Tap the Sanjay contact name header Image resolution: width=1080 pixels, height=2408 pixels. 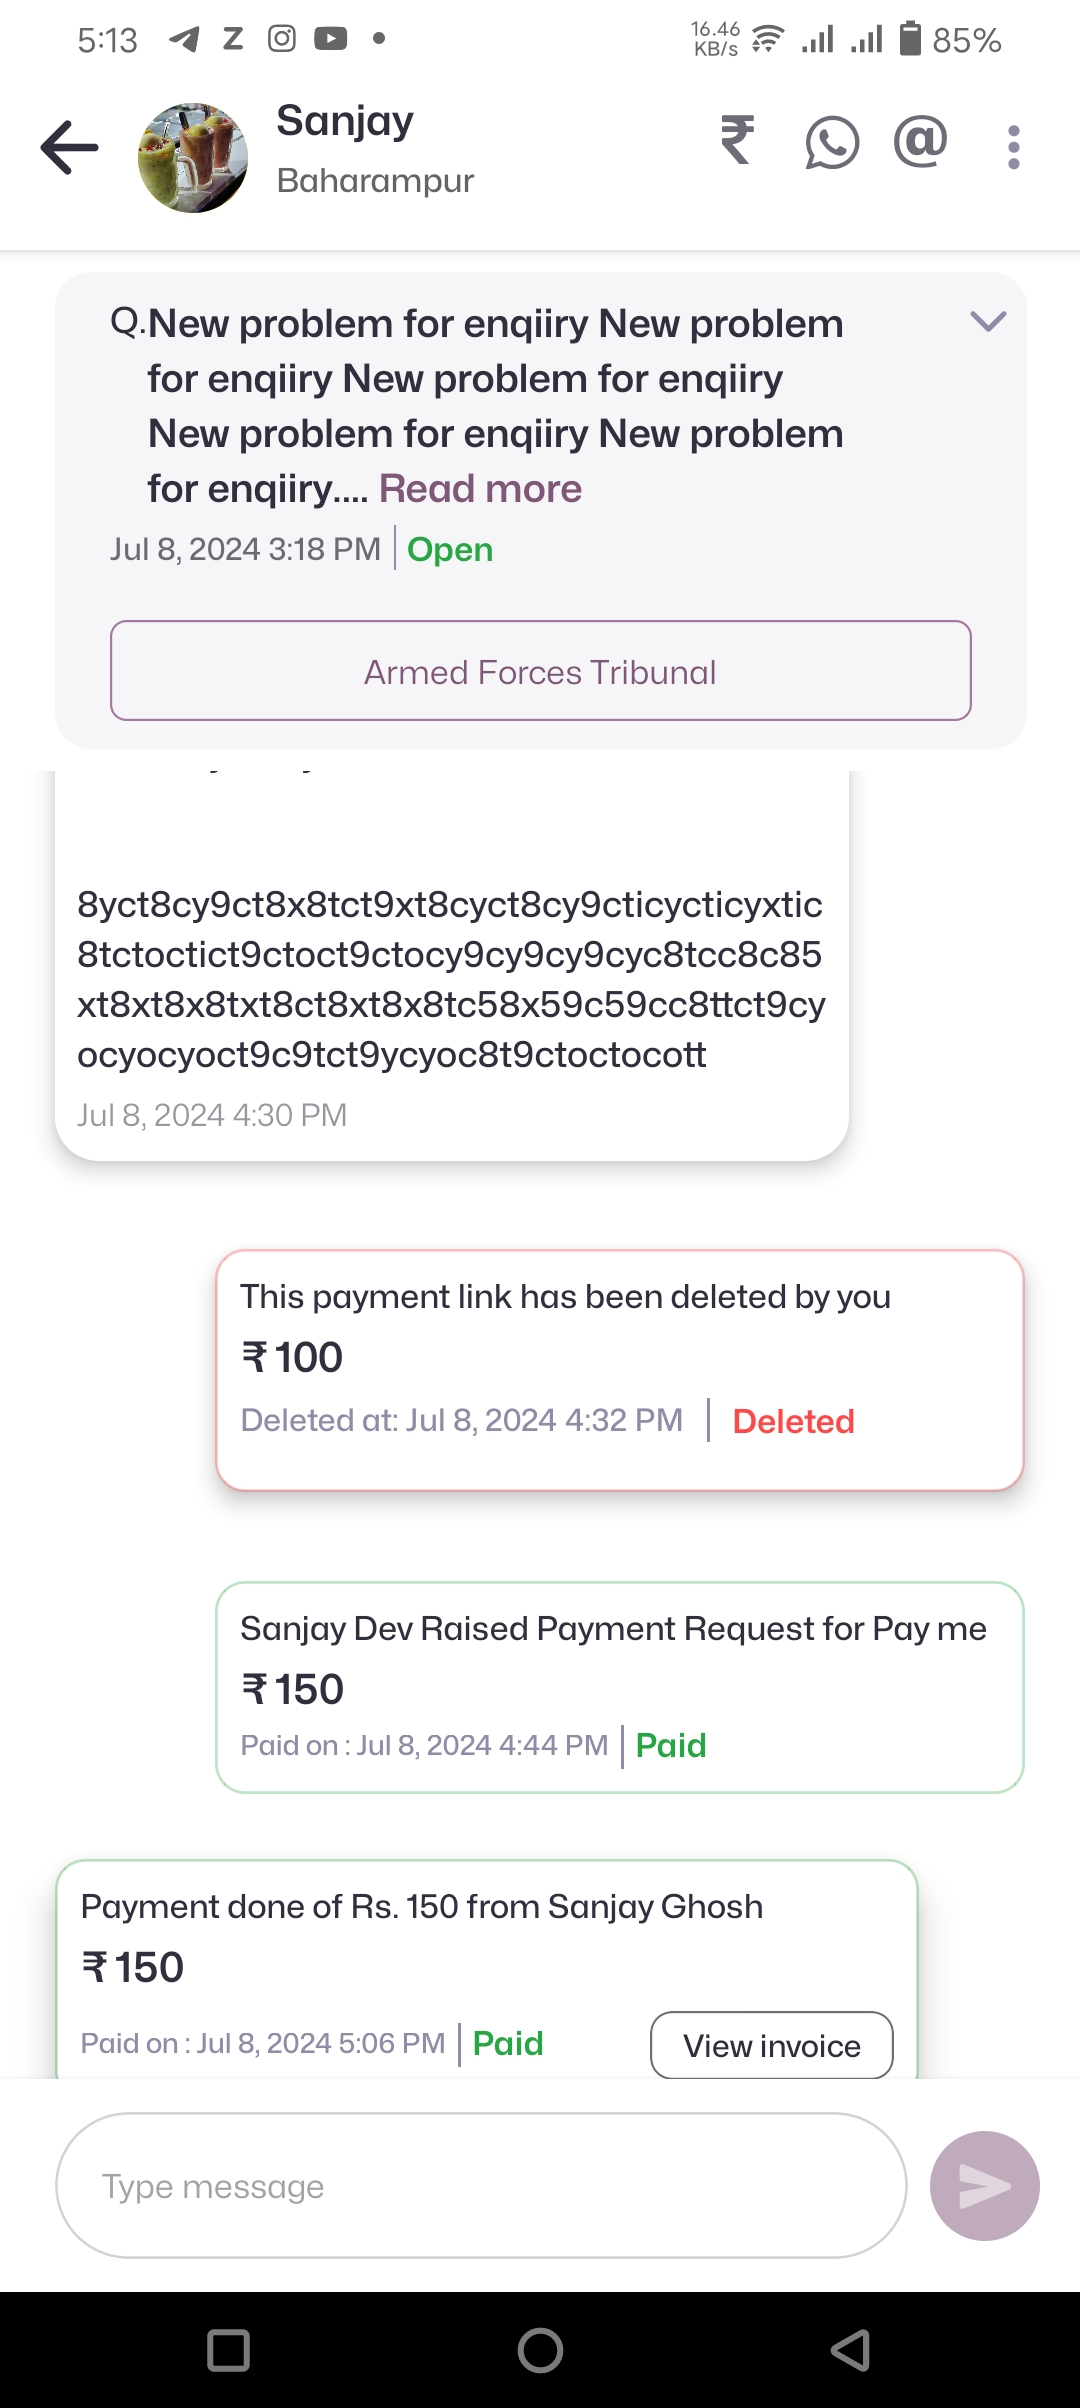345,122
